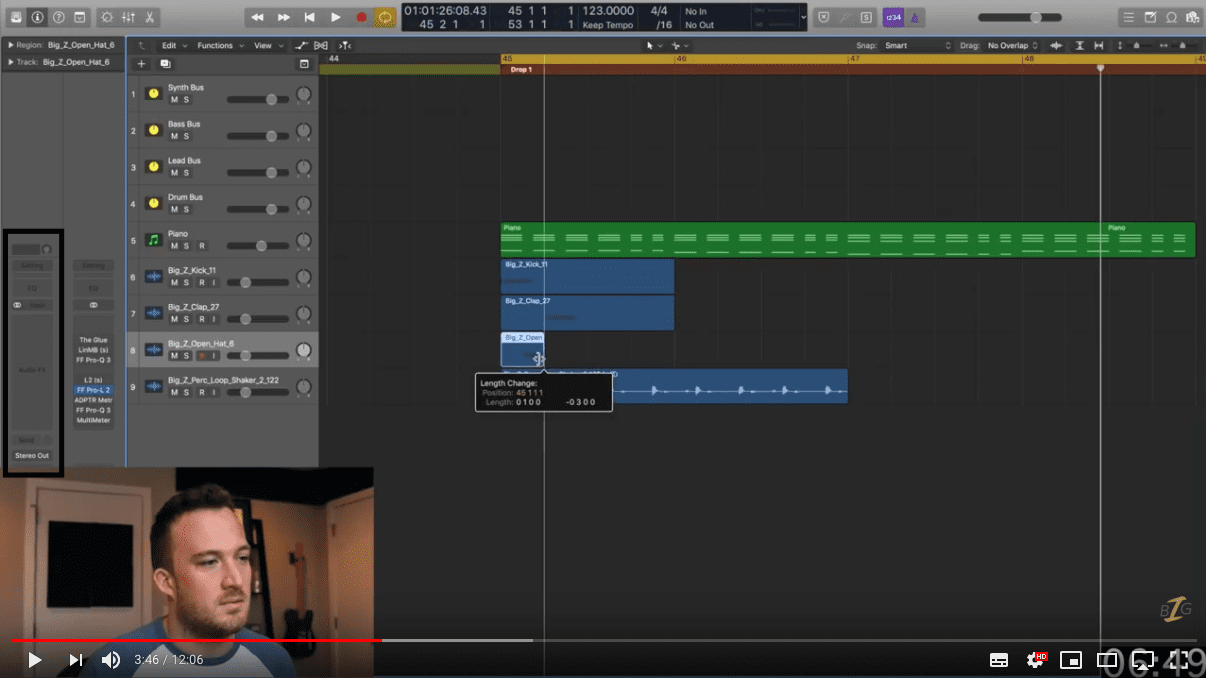The image size is (1206, 678).
Task: Open Global Tracks toggle button
Action: [x=304, y=64]
